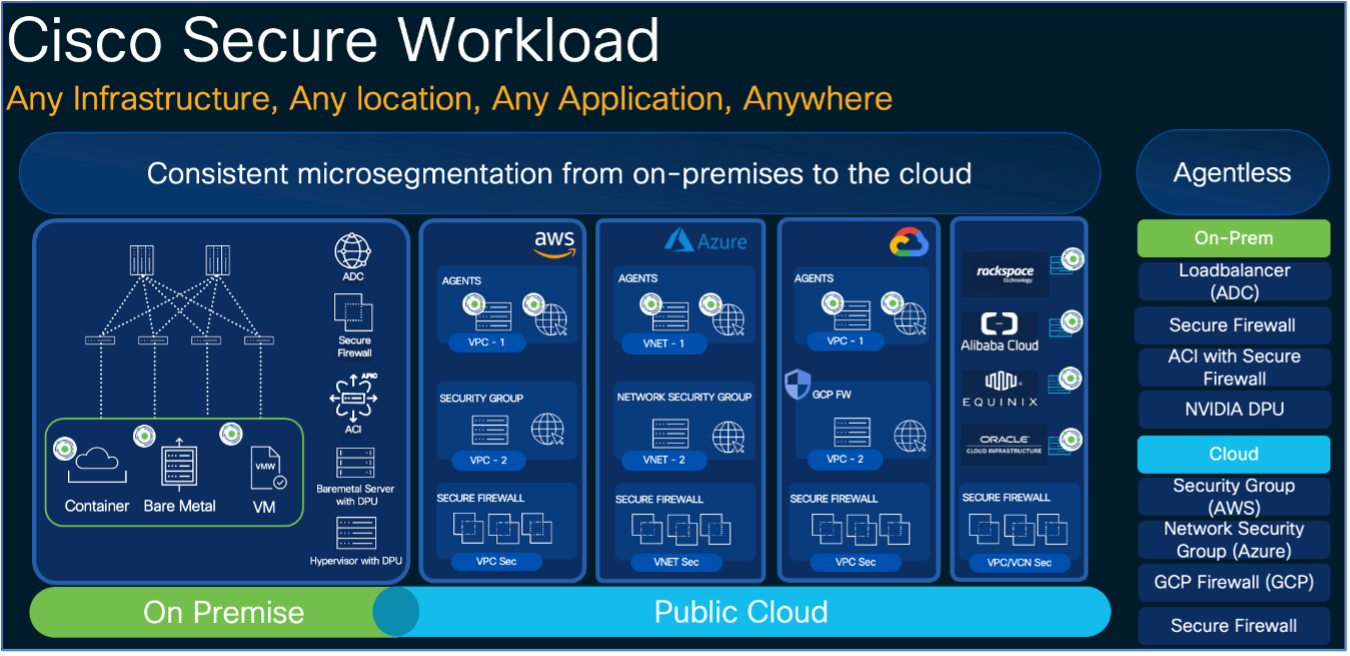The image size is (1350, 656).
Task: Click the blue Public Cloud bar
Action: [740, 611]
